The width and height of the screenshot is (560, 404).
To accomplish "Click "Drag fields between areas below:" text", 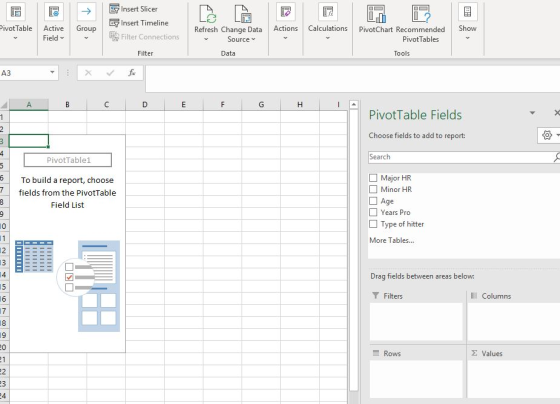I will click(x=422, y=276).
